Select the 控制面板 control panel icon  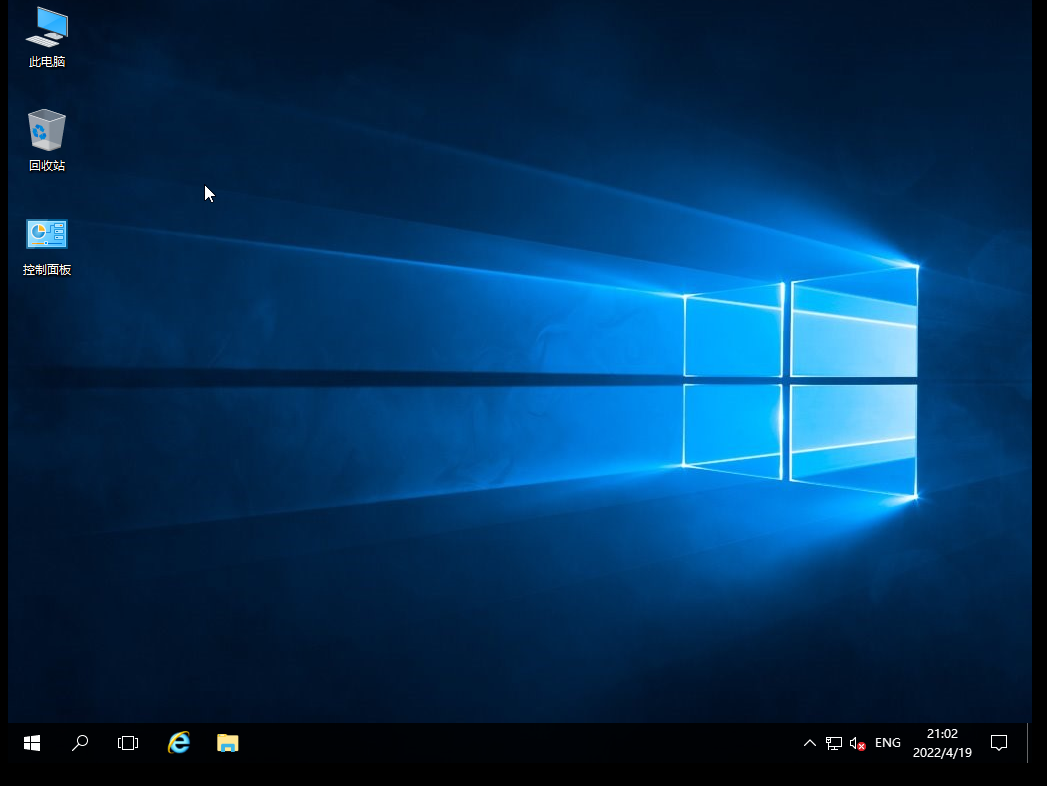[47, 246]
